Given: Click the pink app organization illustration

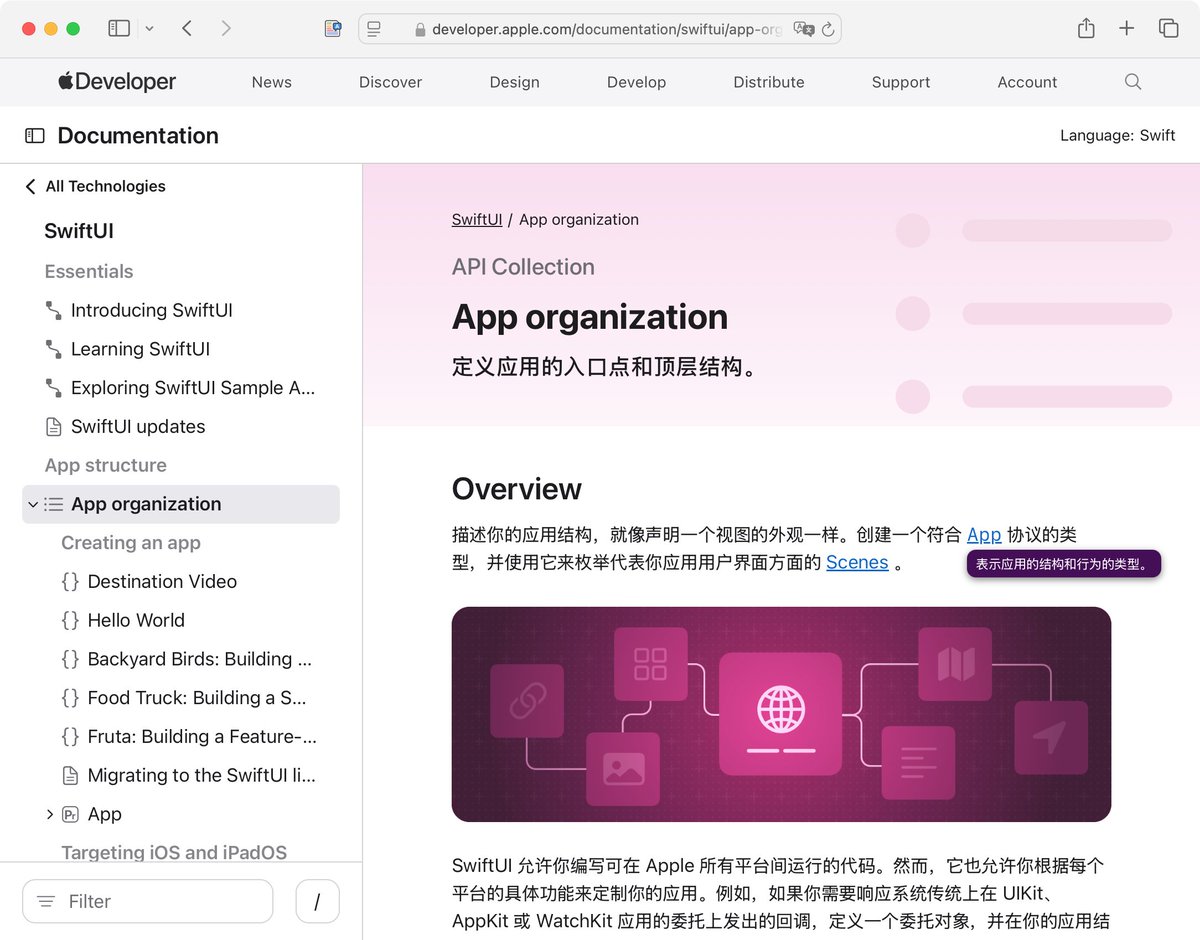Looking at the screenshot, I should tap(781, 714).
